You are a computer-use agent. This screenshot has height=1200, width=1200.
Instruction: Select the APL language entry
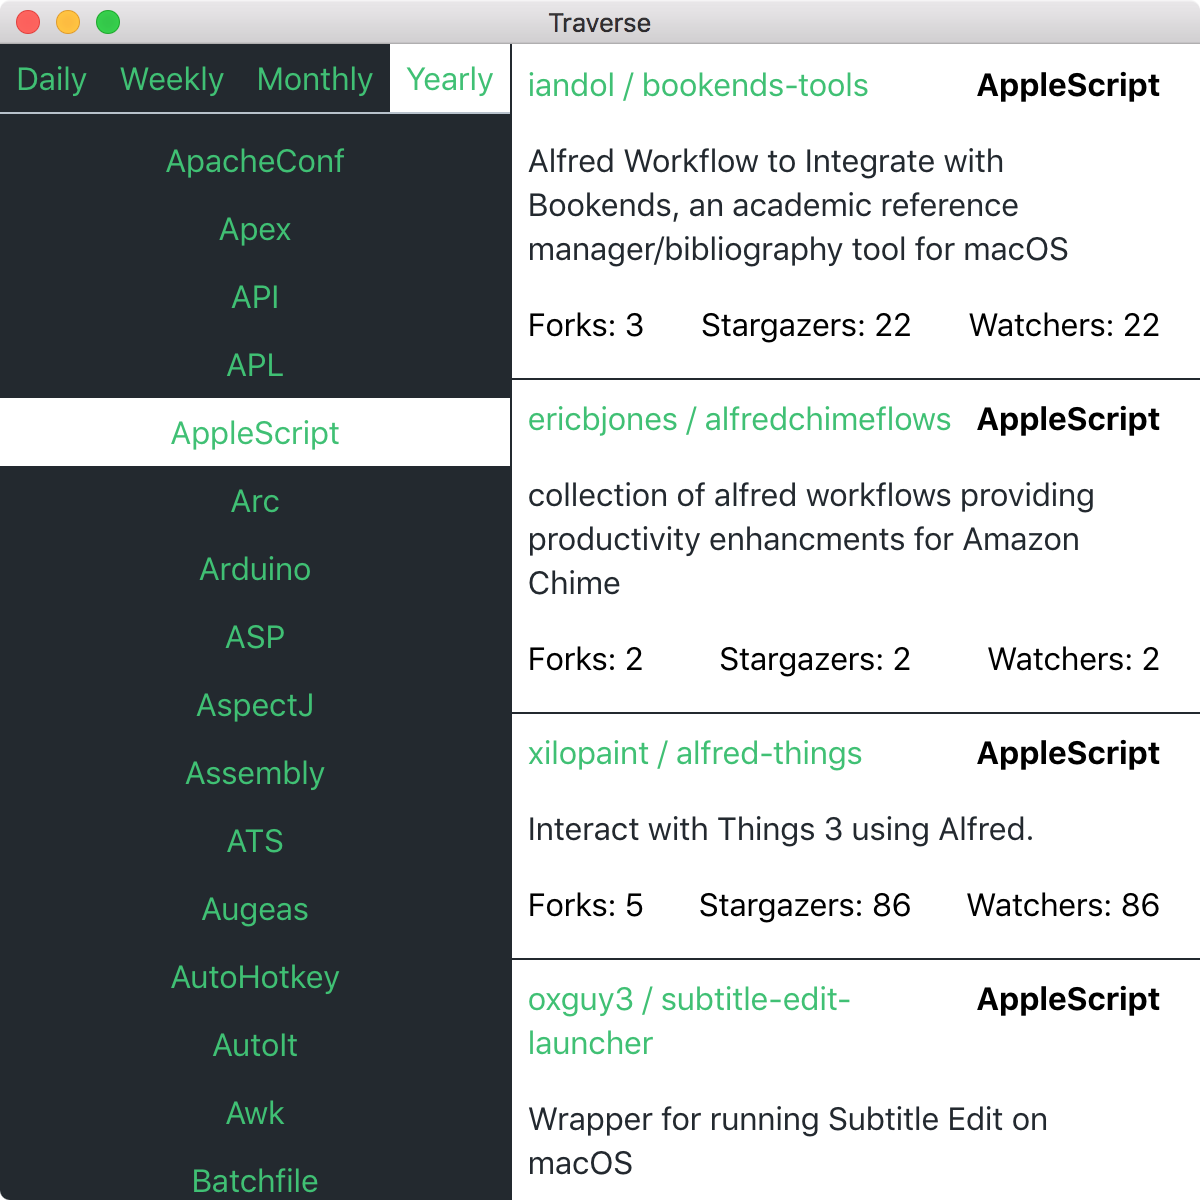point(255,365)
